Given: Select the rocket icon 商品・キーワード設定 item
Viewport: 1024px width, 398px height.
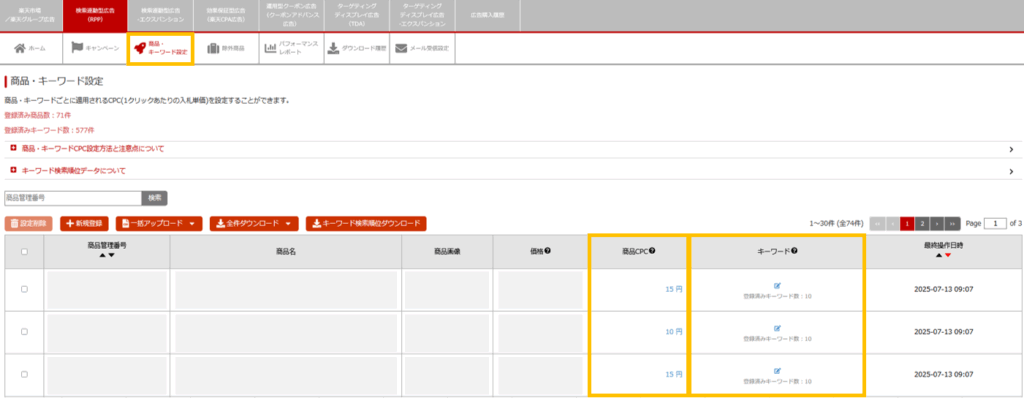Looking at the screenshot, I should coord(161,48).
